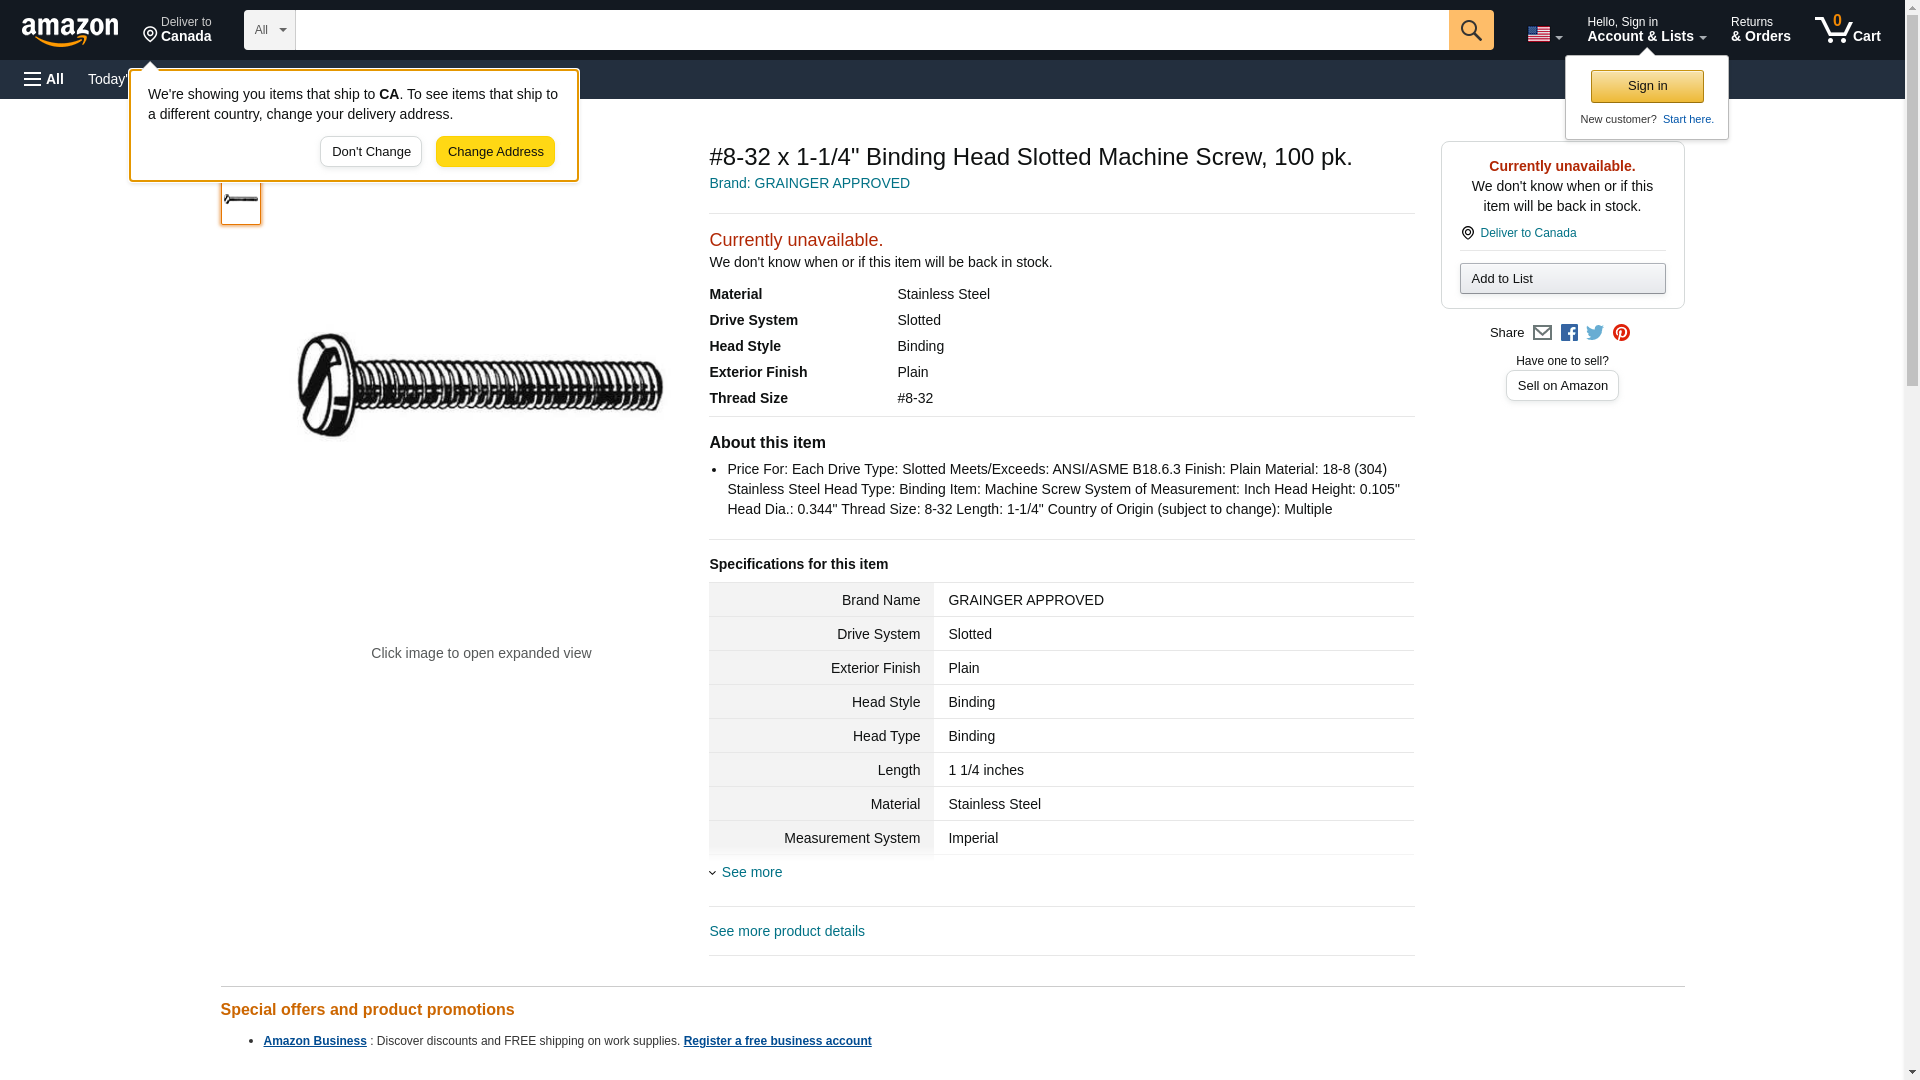Share on Facebook icon
The width and height of the screenshot is (1920, 1080).
click(1569, 333)
